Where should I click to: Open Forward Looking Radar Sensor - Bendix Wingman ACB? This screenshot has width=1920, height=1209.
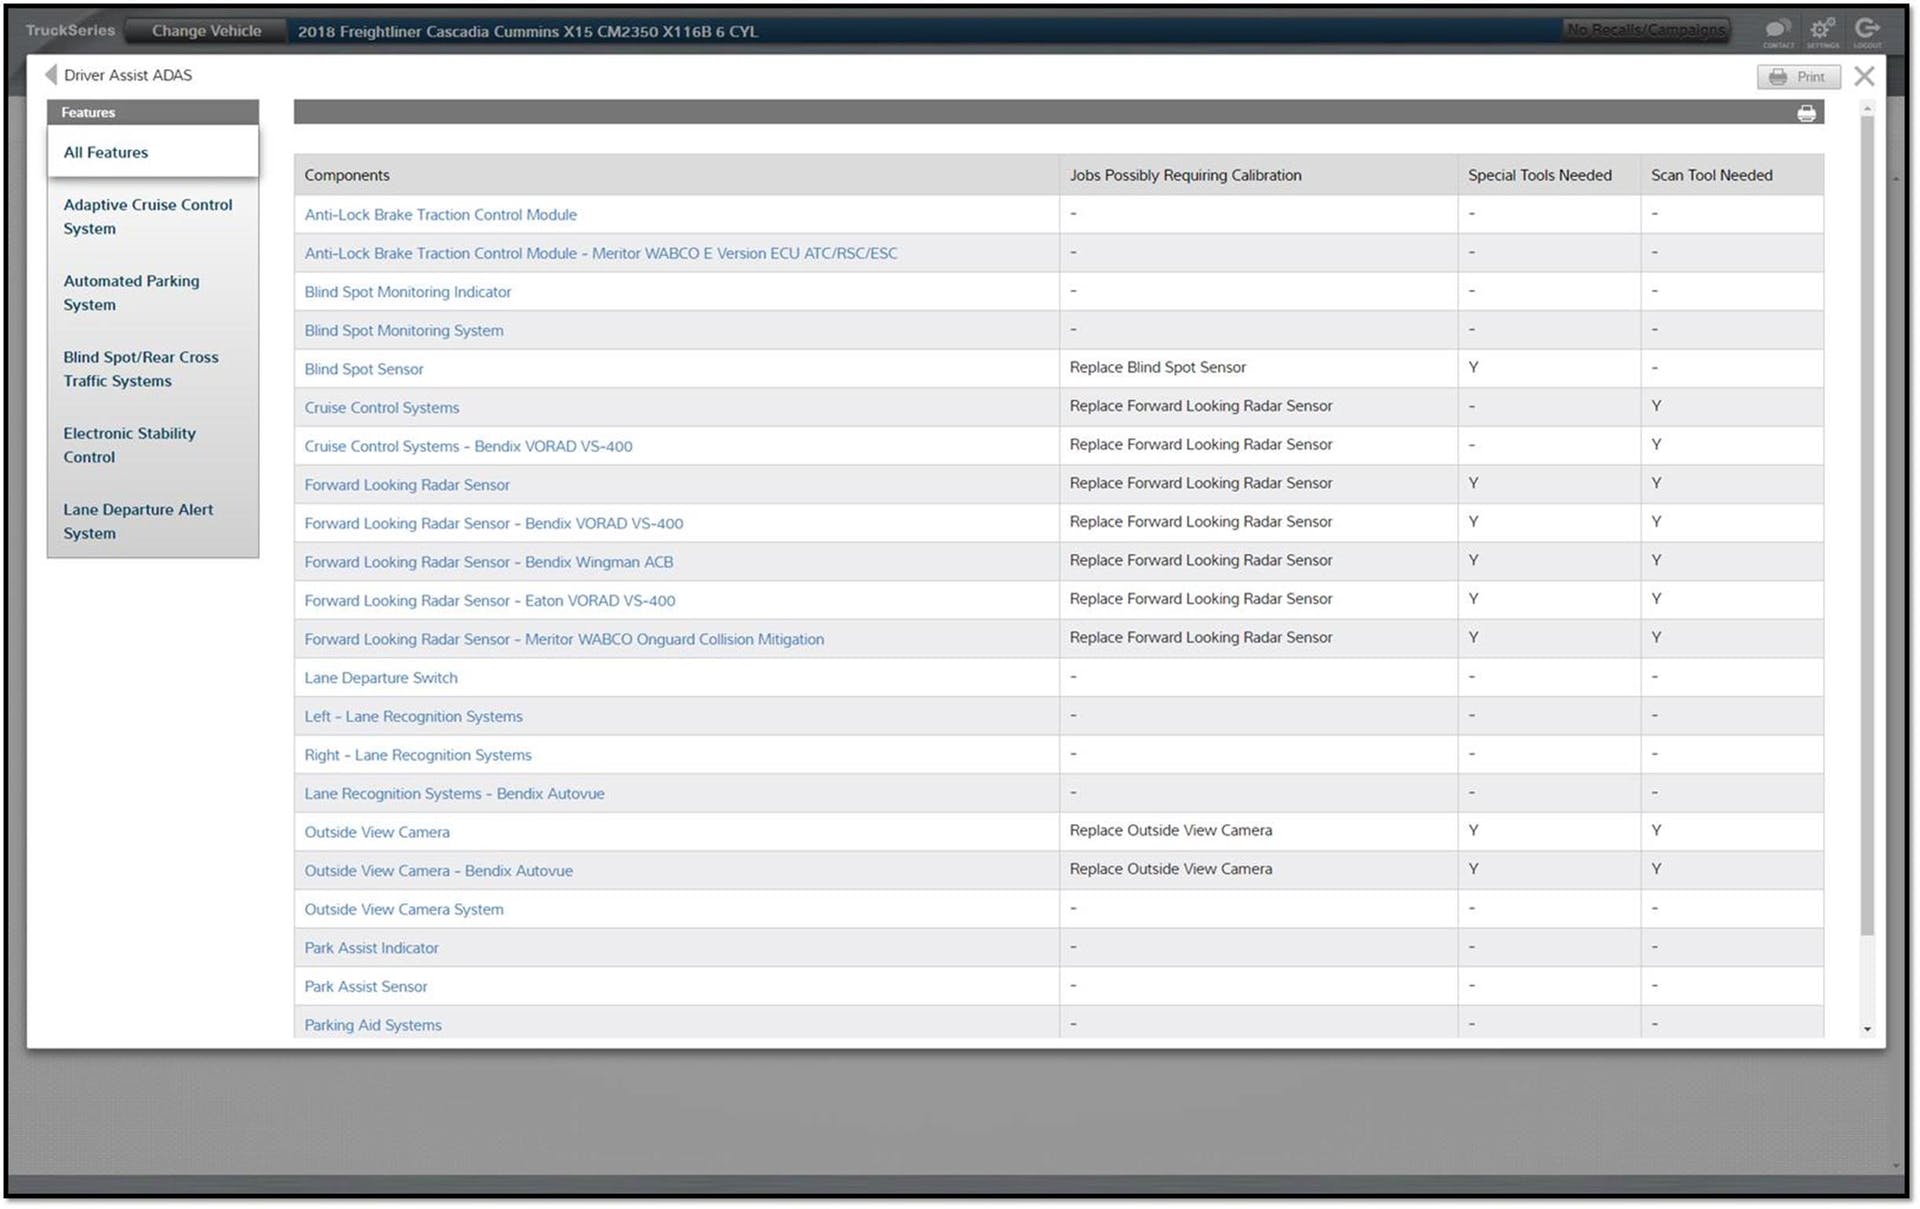[488, 562]
